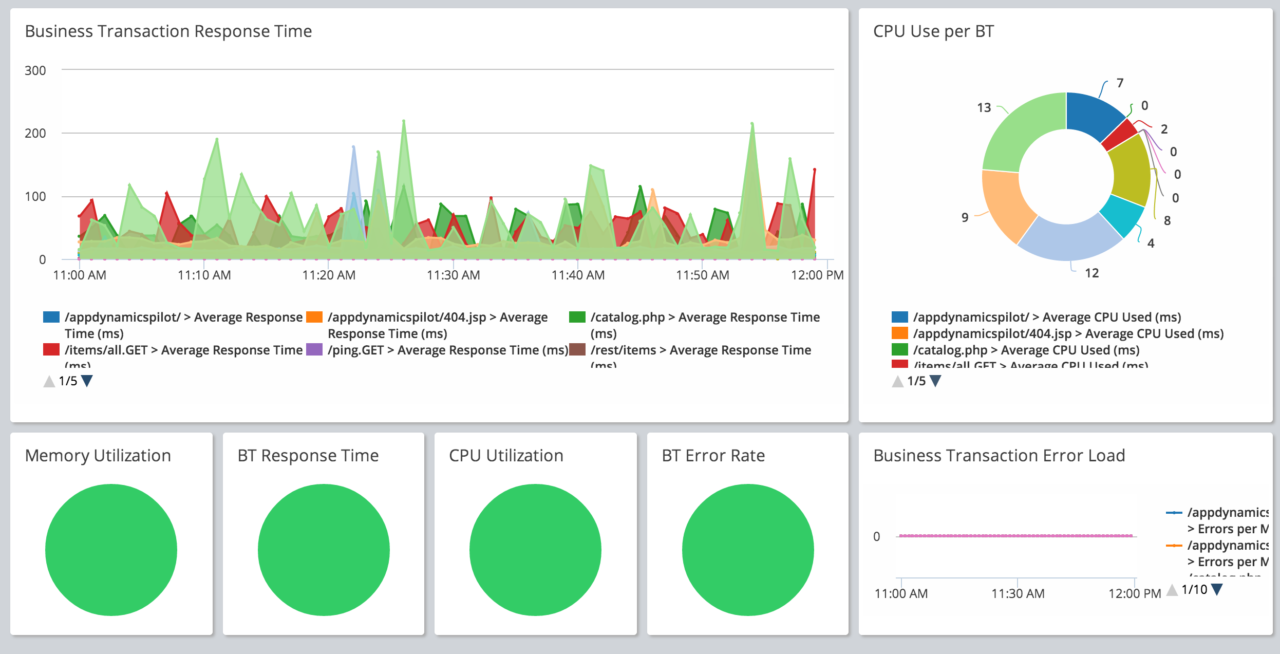Open the BT Error Rate health indicator
The height and width of the screenshot is (654, 1280).
click(x=747, y=549)
